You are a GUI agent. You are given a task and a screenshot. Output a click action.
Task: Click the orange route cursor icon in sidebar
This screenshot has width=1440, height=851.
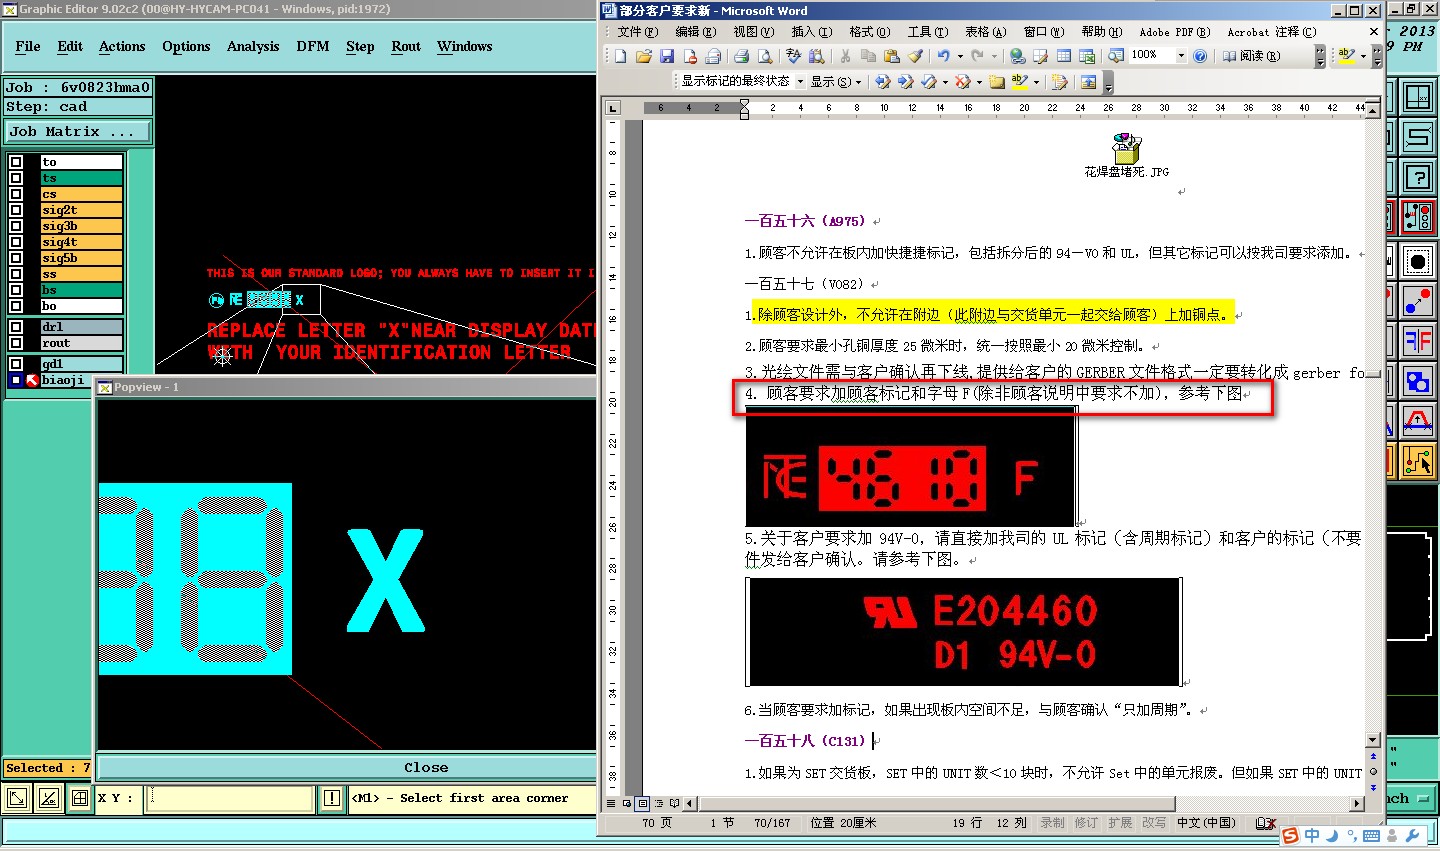coord(1418,461)
